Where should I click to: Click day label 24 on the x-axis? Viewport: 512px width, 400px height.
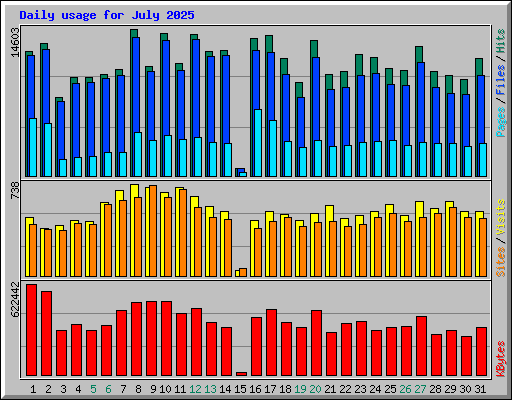click(x=375, y=389)
